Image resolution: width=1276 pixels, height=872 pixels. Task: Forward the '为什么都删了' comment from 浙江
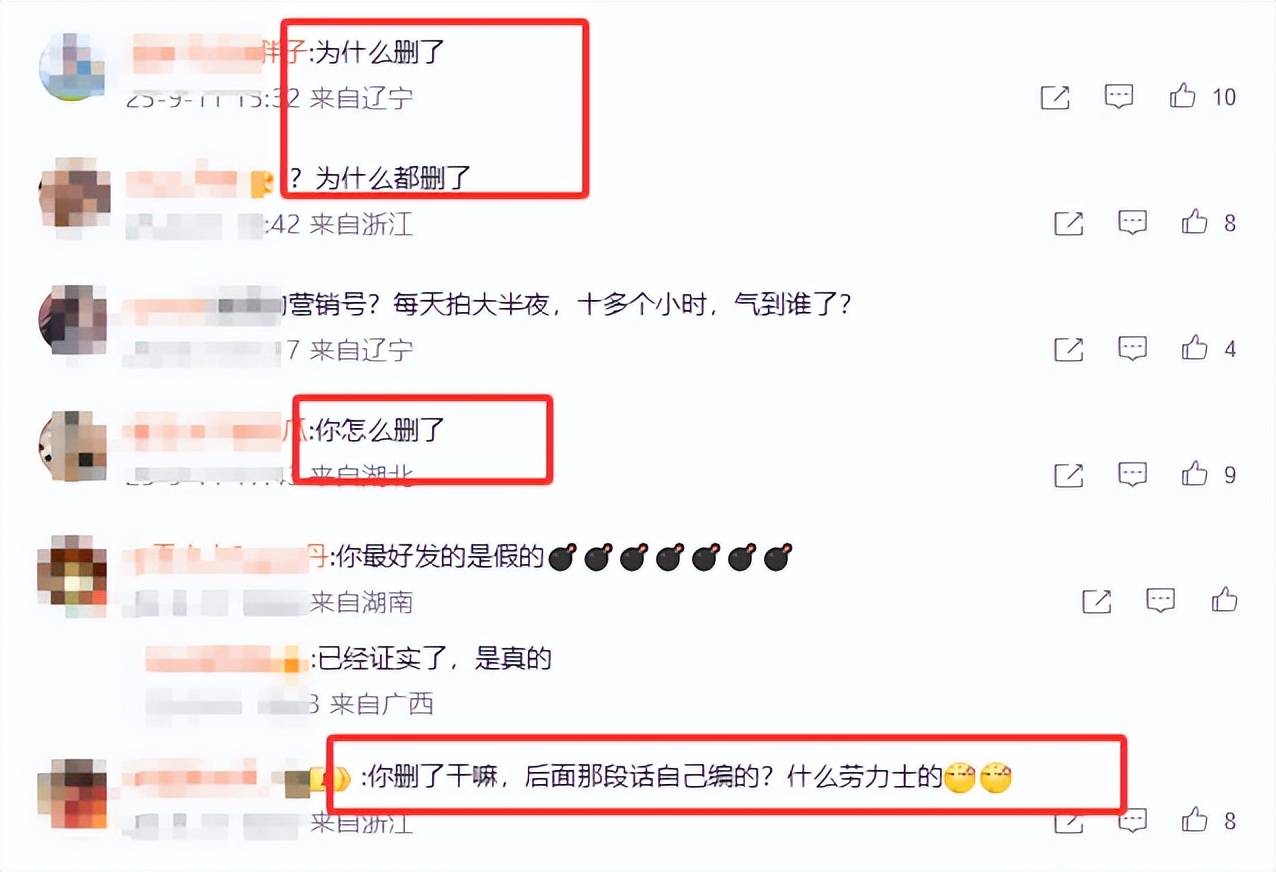[1069, 223]
